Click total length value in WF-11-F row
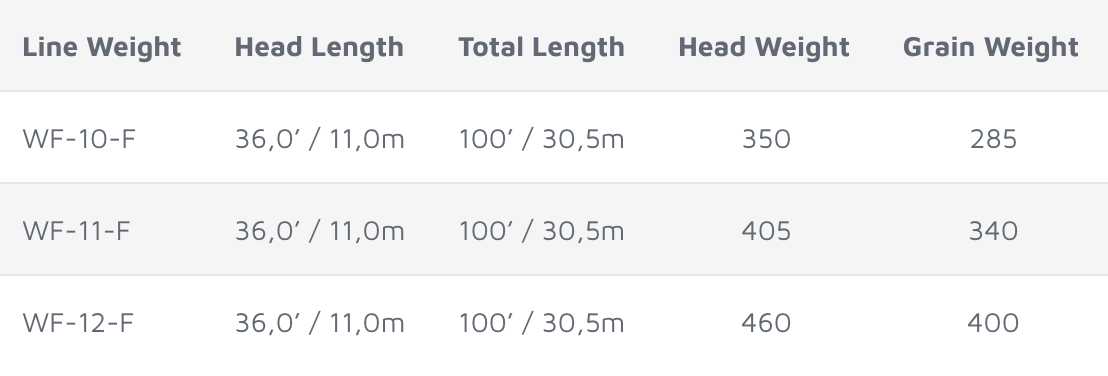1108x376 pixels. (x=541, y=231)
